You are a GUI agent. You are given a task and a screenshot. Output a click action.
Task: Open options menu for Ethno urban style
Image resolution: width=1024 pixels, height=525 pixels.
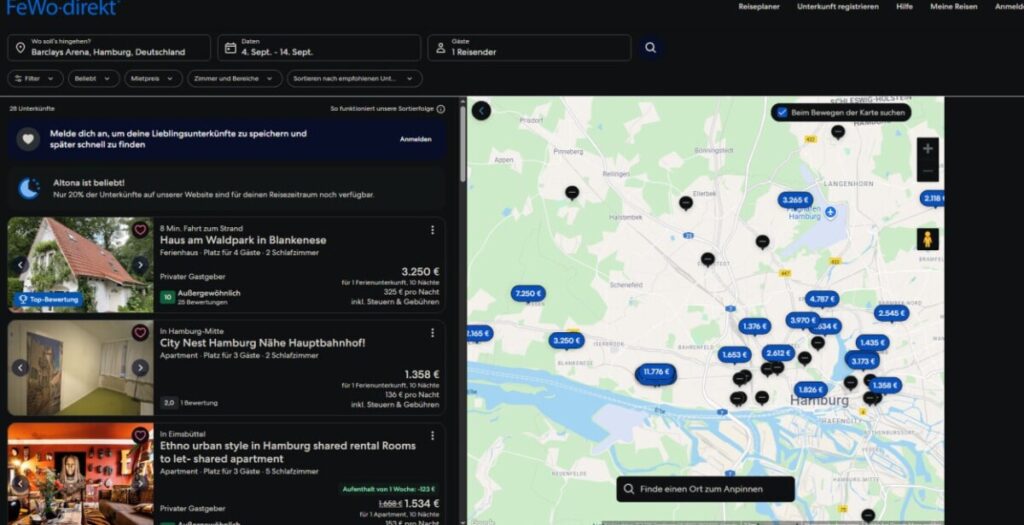(432, 435)
